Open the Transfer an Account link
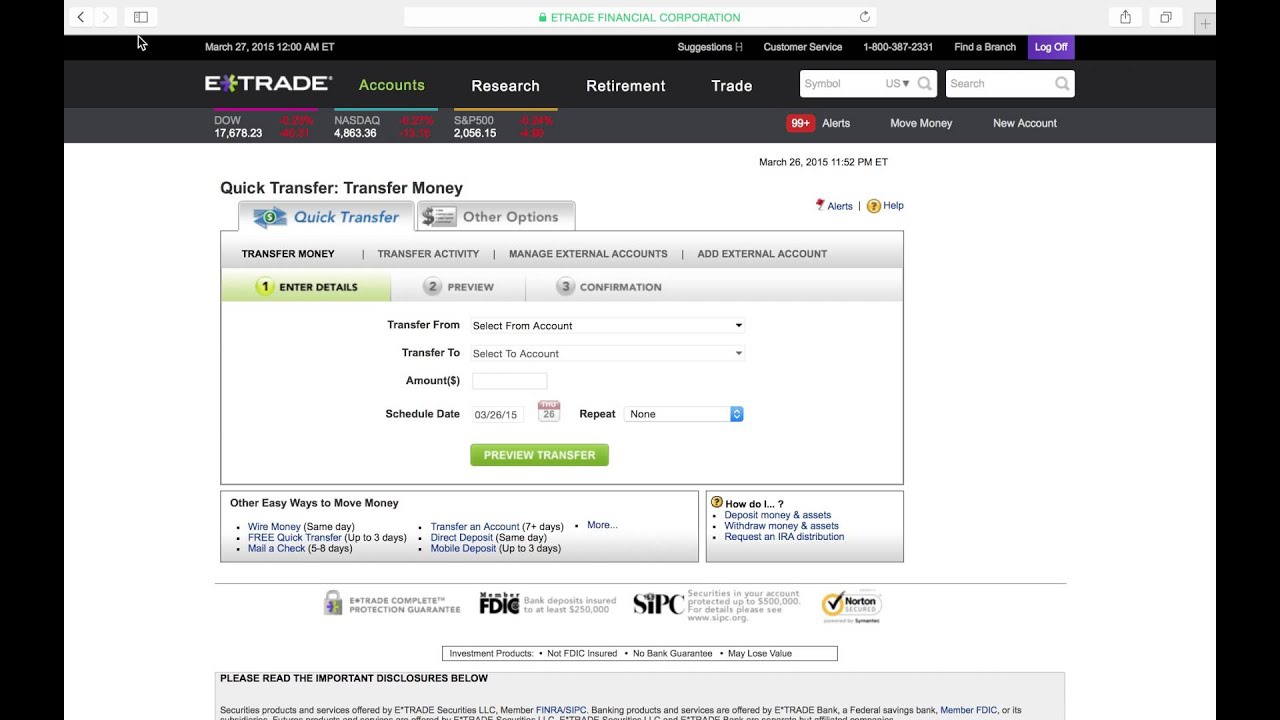 point(475,527)
